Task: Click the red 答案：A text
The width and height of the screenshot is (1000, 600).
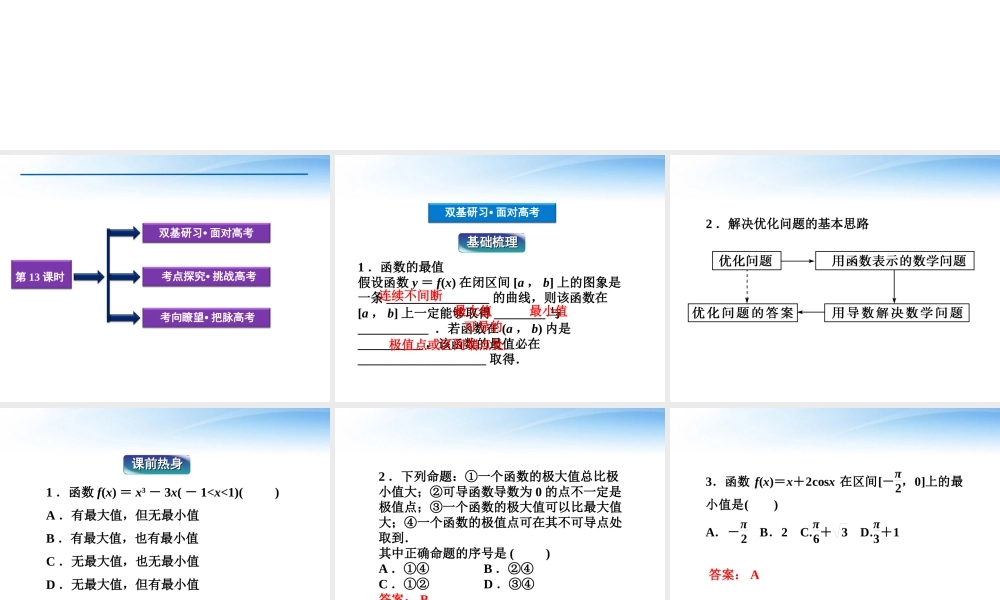Action: point(734,574)
